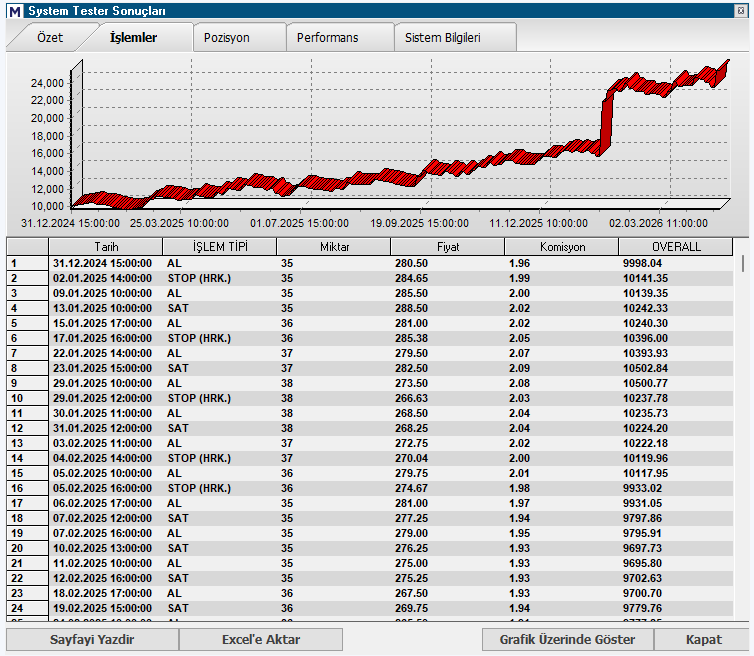Click the table's vertical scrollbar thumb
This screenshot has height=656, width=754.
coord(743,264)
